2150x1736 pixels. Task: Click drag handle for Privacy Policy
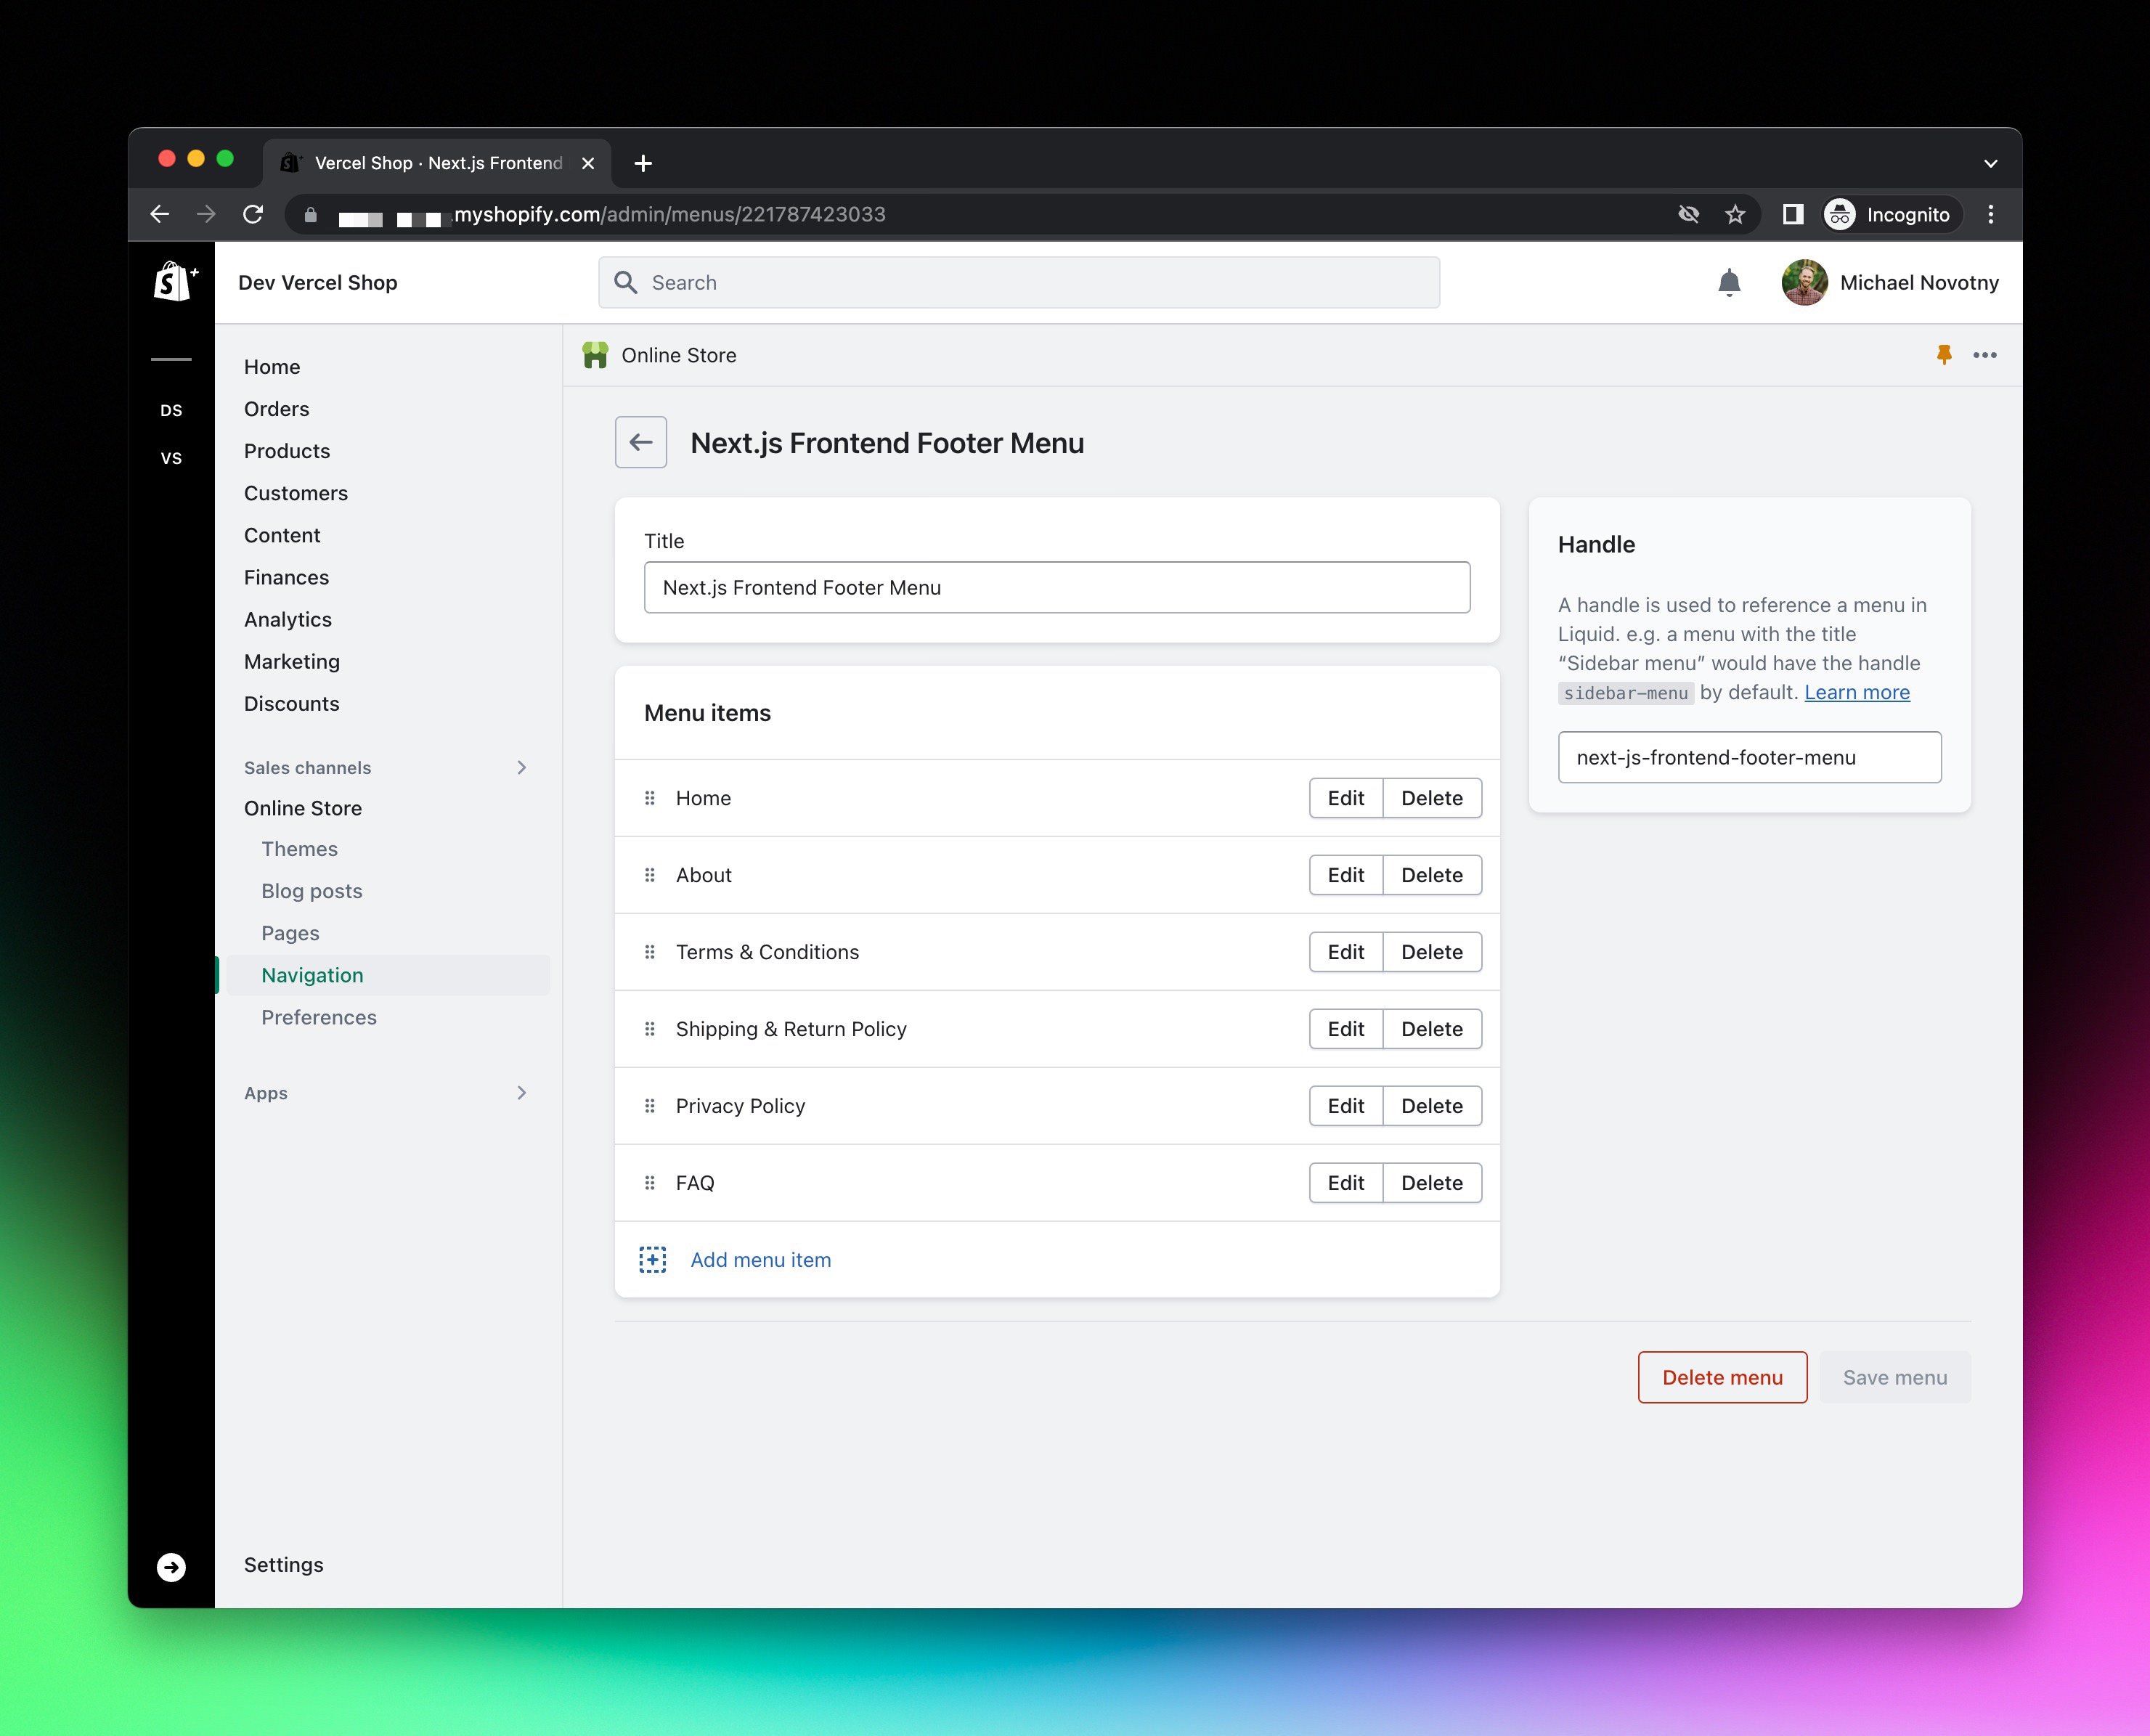click(x=650, y=1106)
